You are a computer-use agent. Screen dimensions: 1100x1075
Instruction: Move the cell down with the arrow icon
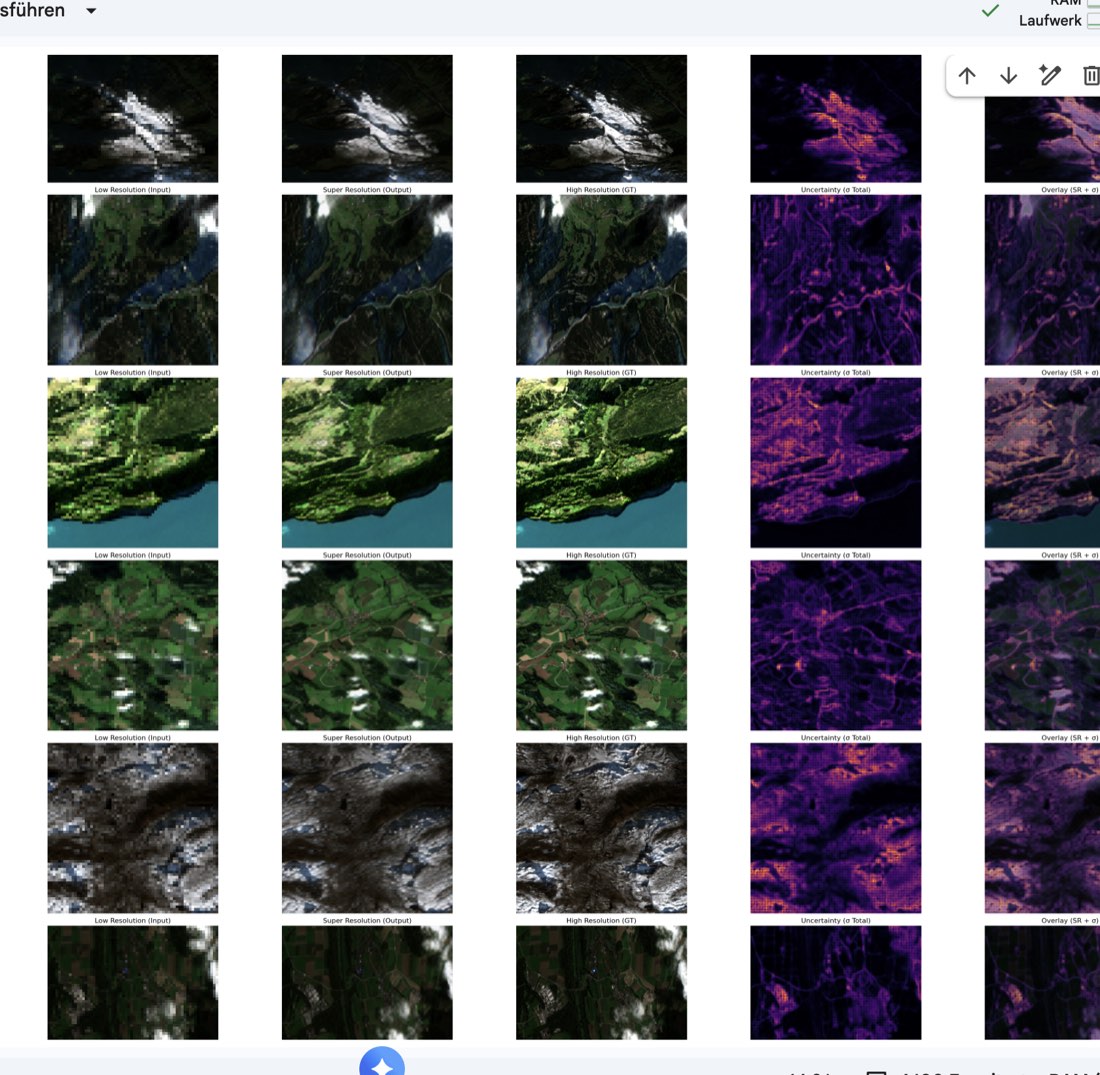tap(1008, 76)
